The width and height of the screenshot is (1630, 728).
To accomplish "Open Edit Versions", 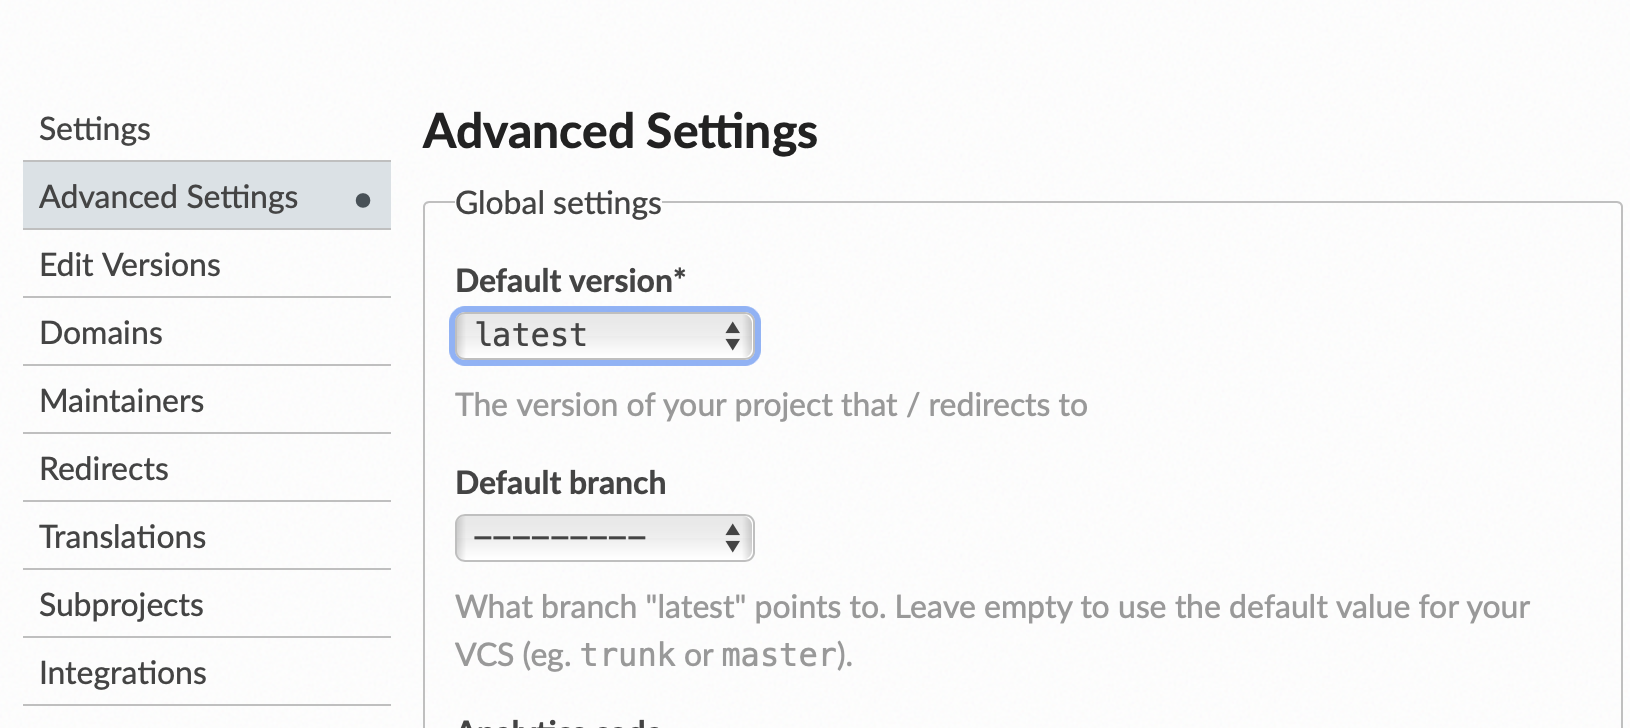I will tap(130, 264).
